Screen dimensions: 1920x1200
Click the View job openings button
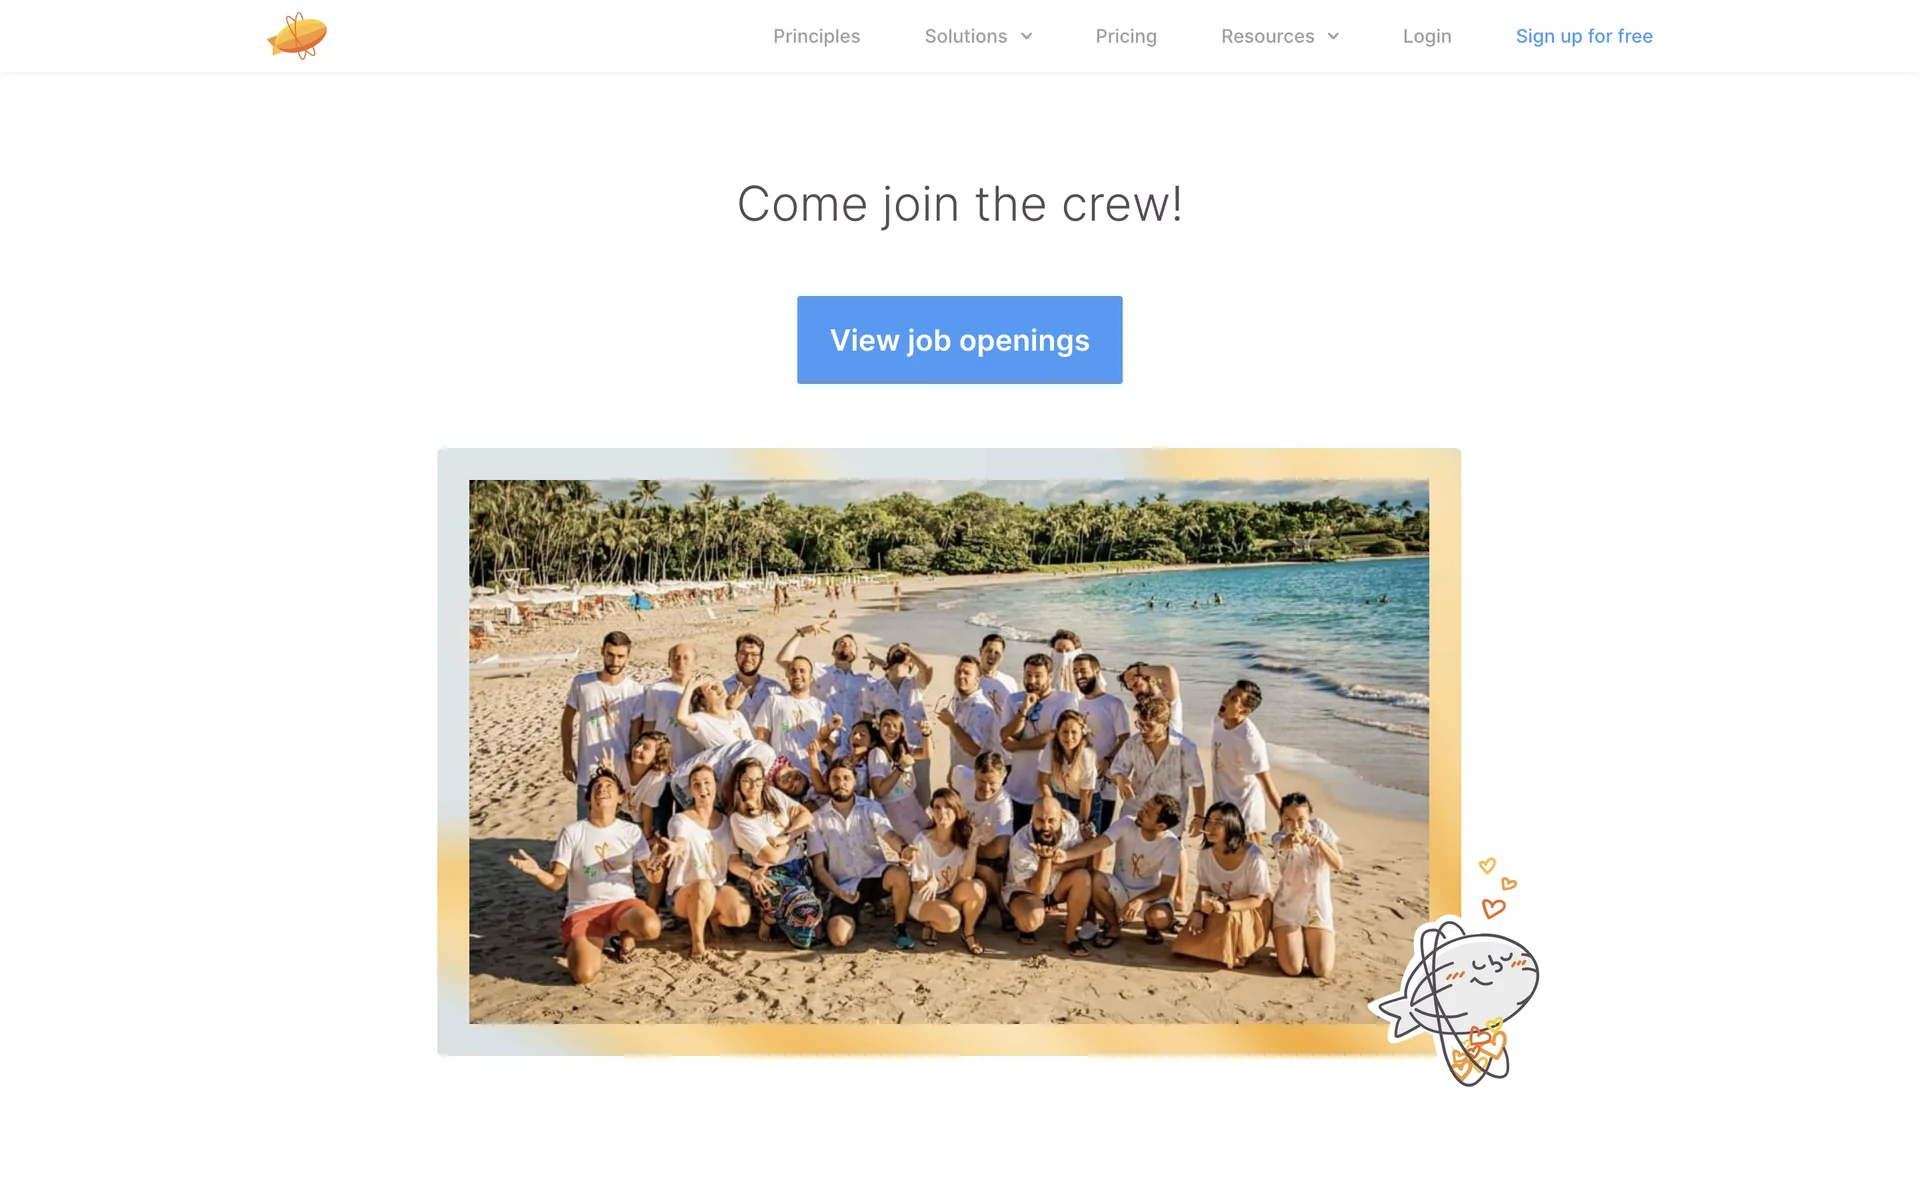pyautogui.click(x=959, y=340)
